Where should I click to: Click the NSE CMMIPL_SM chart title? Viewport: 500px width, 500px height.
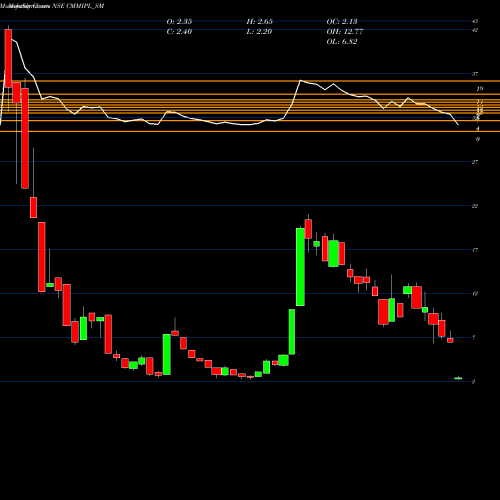tap(78, 6)
